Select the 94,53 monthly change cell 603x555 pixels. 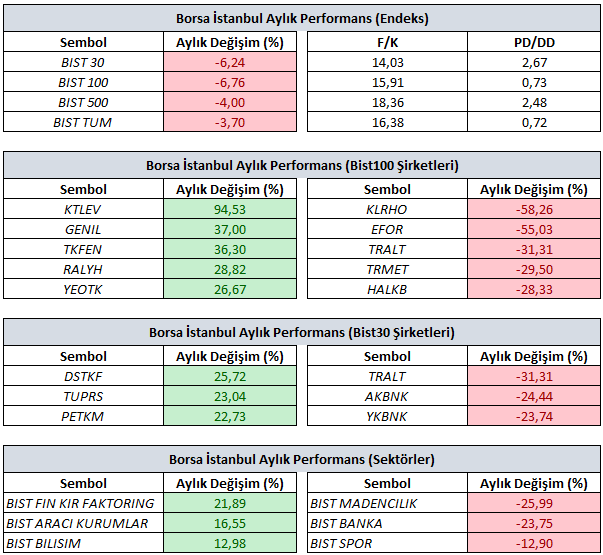pos(230,209)
